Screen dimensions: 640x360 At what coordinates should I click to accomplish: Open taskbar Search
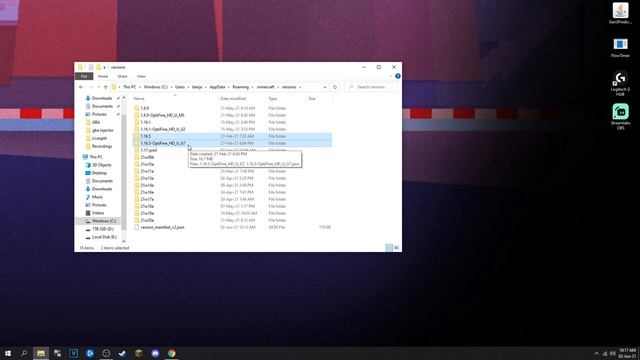(x=24, y=353)
